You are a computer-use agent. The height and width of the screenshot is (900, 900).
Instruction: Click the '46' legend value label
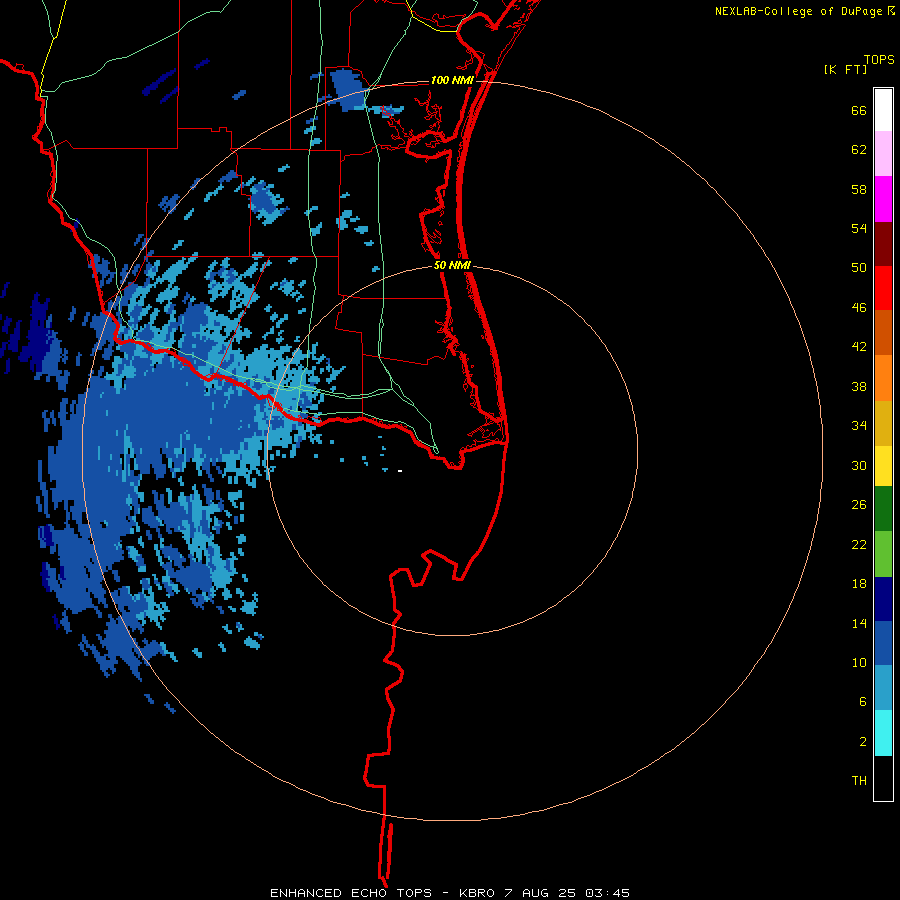[x=859, y=308]
